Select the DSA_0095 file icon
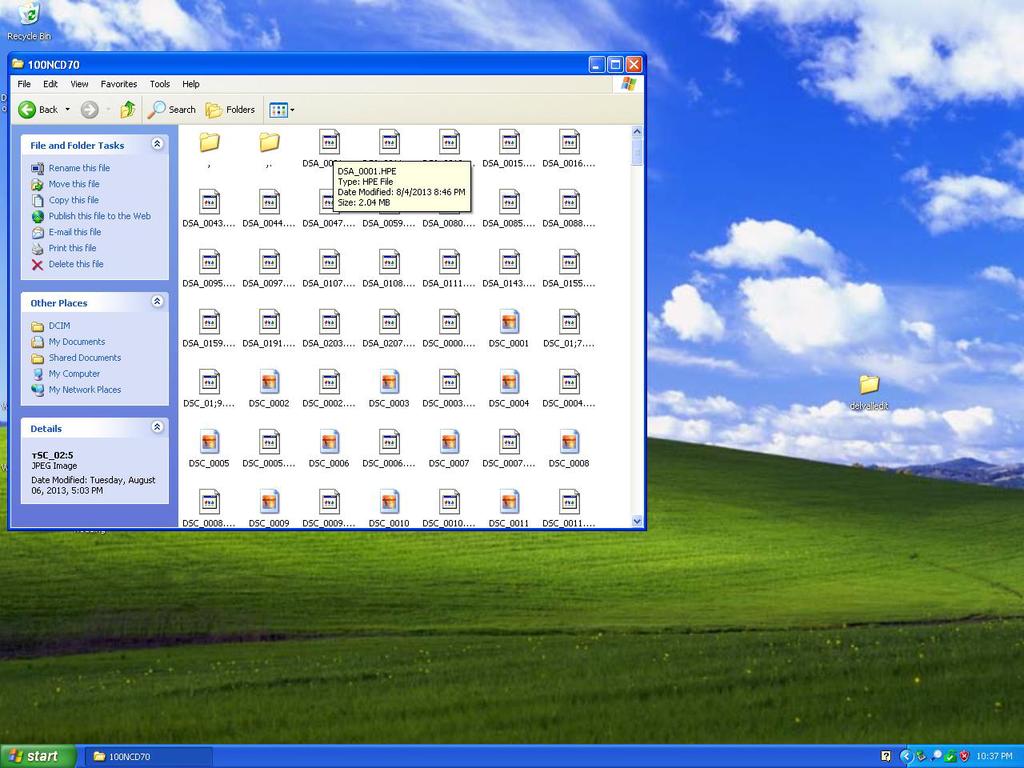The width and height of the screenshot is (1024, 768). coord(209,262)
